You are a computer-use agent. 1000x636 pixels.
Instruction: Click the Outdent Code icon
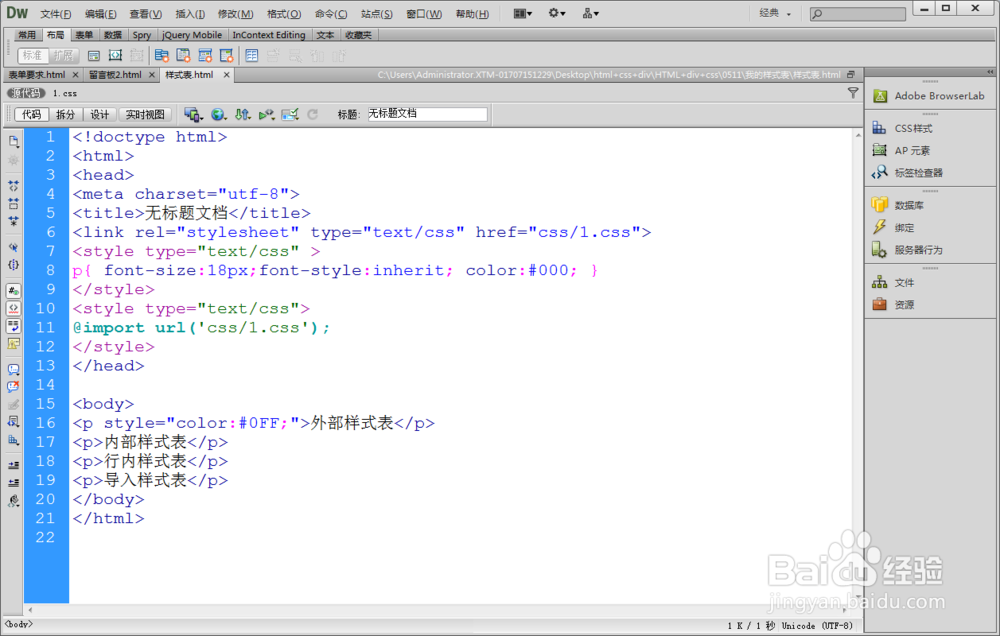(x=13, y=483)
